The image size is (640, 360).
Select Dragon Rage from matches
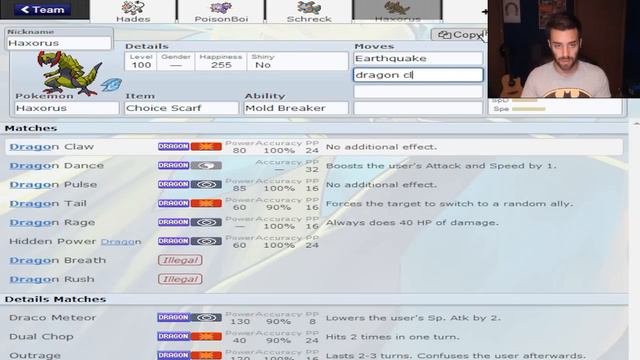point(314,222)
